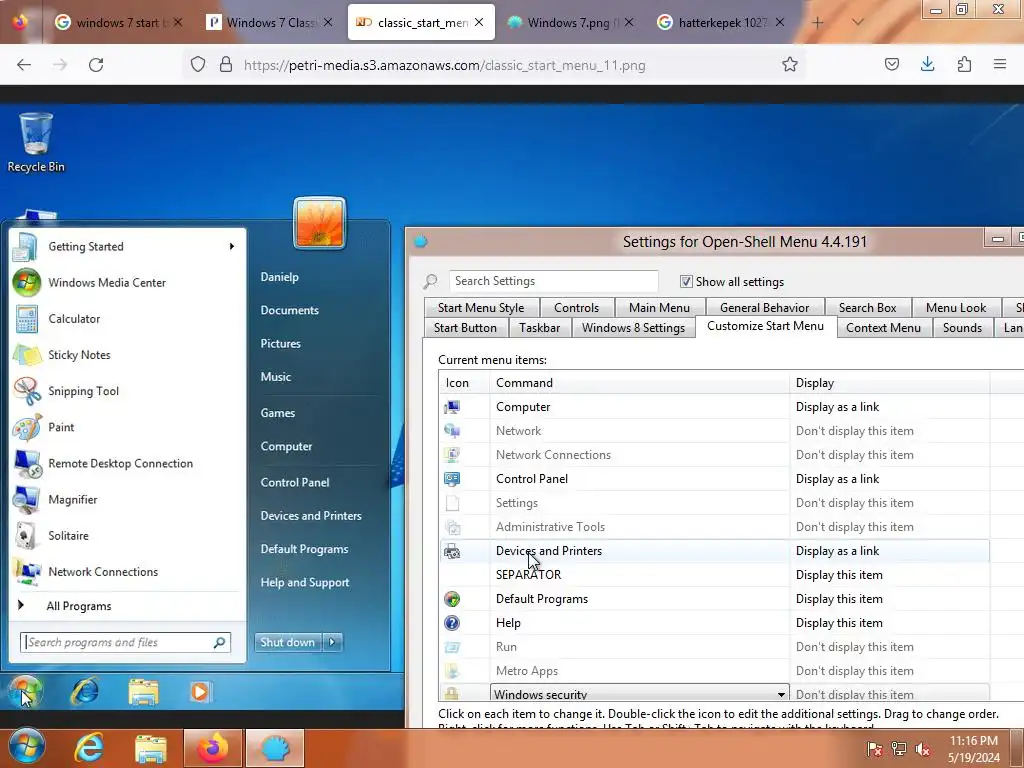1024x768 pixels.
Task: Open Windows Start button on taskbar
Action: [27, 748]
